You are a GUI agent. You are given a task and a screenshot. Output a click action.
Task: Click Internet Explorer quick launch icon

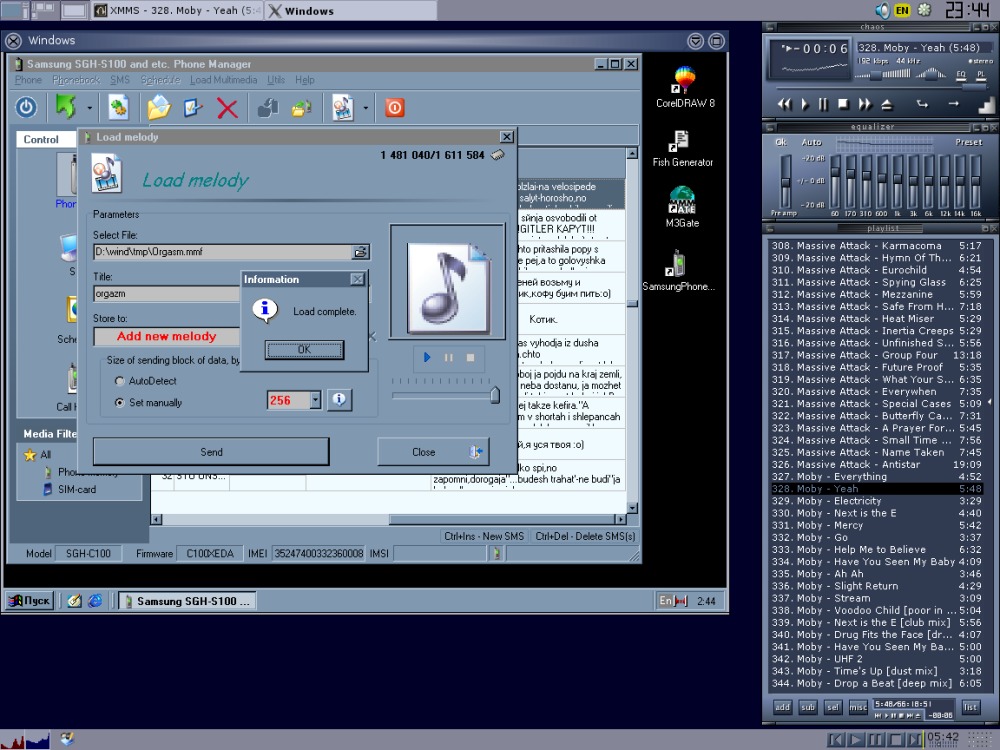[95, 601]
